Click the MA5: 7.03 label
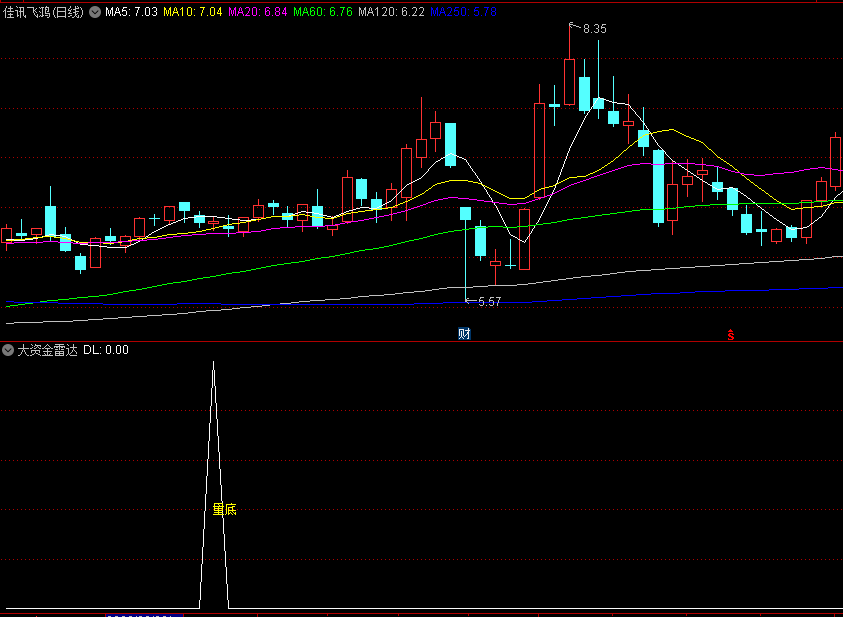The width and height of the screenshot is (843, 617). (x=131, y=12)
